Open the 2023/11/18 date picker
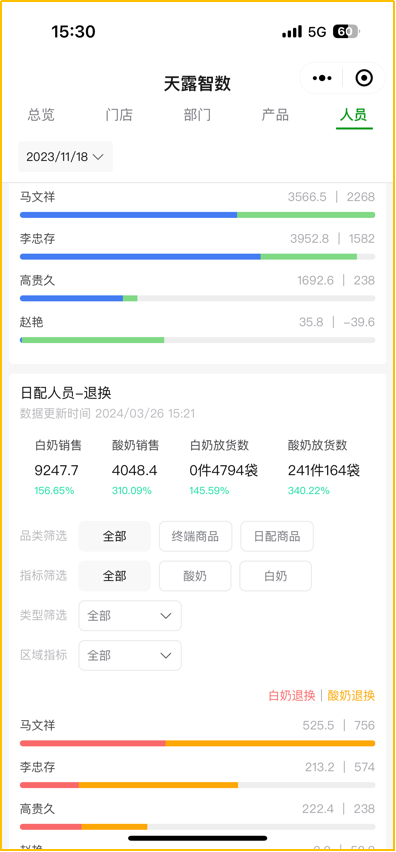 pyautogui.click(x=65, y=157)
